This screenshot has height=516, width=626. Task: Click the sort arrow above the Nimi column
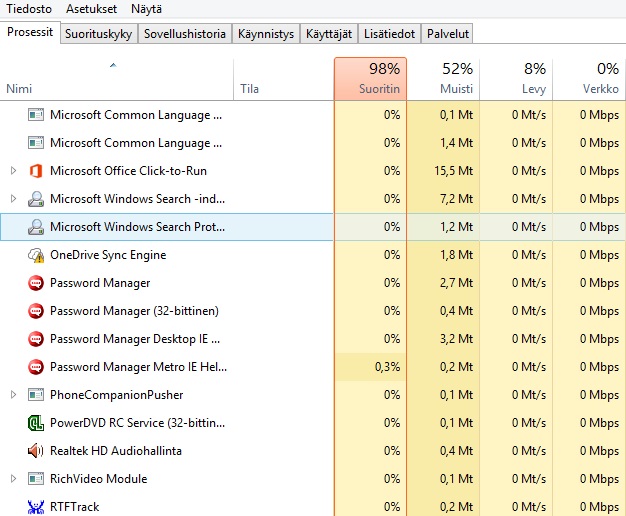113,65
